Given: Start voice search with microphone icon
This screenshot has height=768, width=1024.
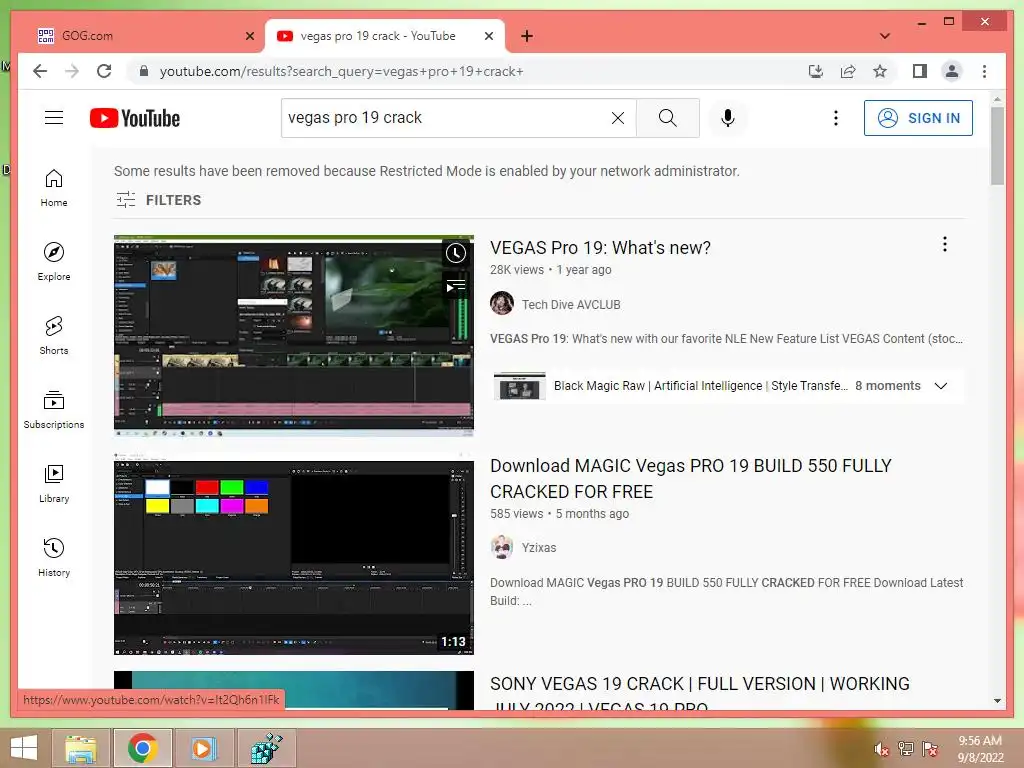Looking at the screenshot, I should (x=728, y=118).
